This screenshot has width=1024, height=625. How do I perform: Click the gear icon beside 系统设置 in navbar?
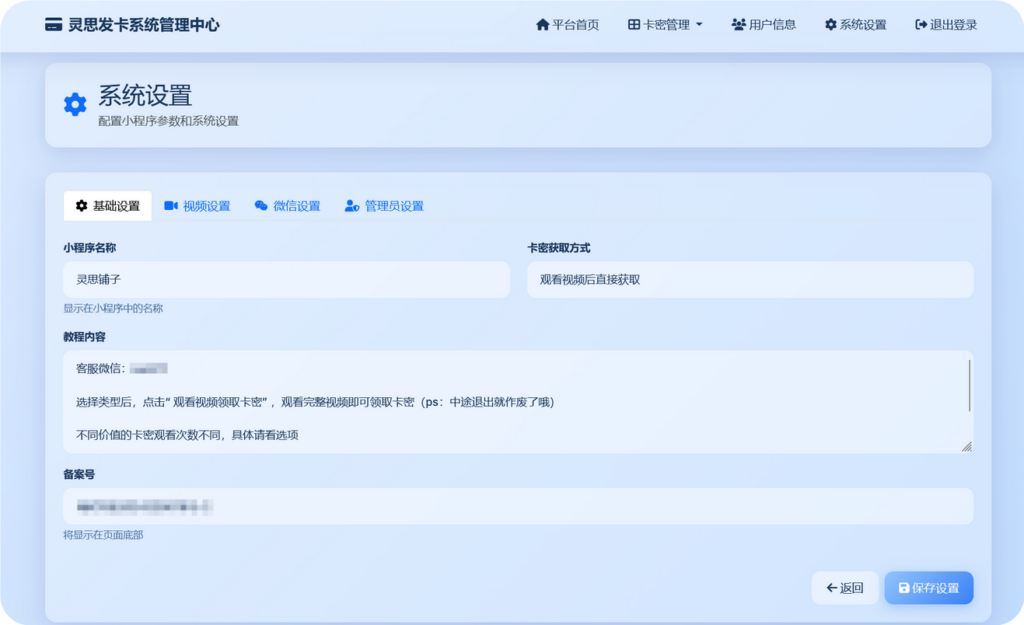coord(830,25)
